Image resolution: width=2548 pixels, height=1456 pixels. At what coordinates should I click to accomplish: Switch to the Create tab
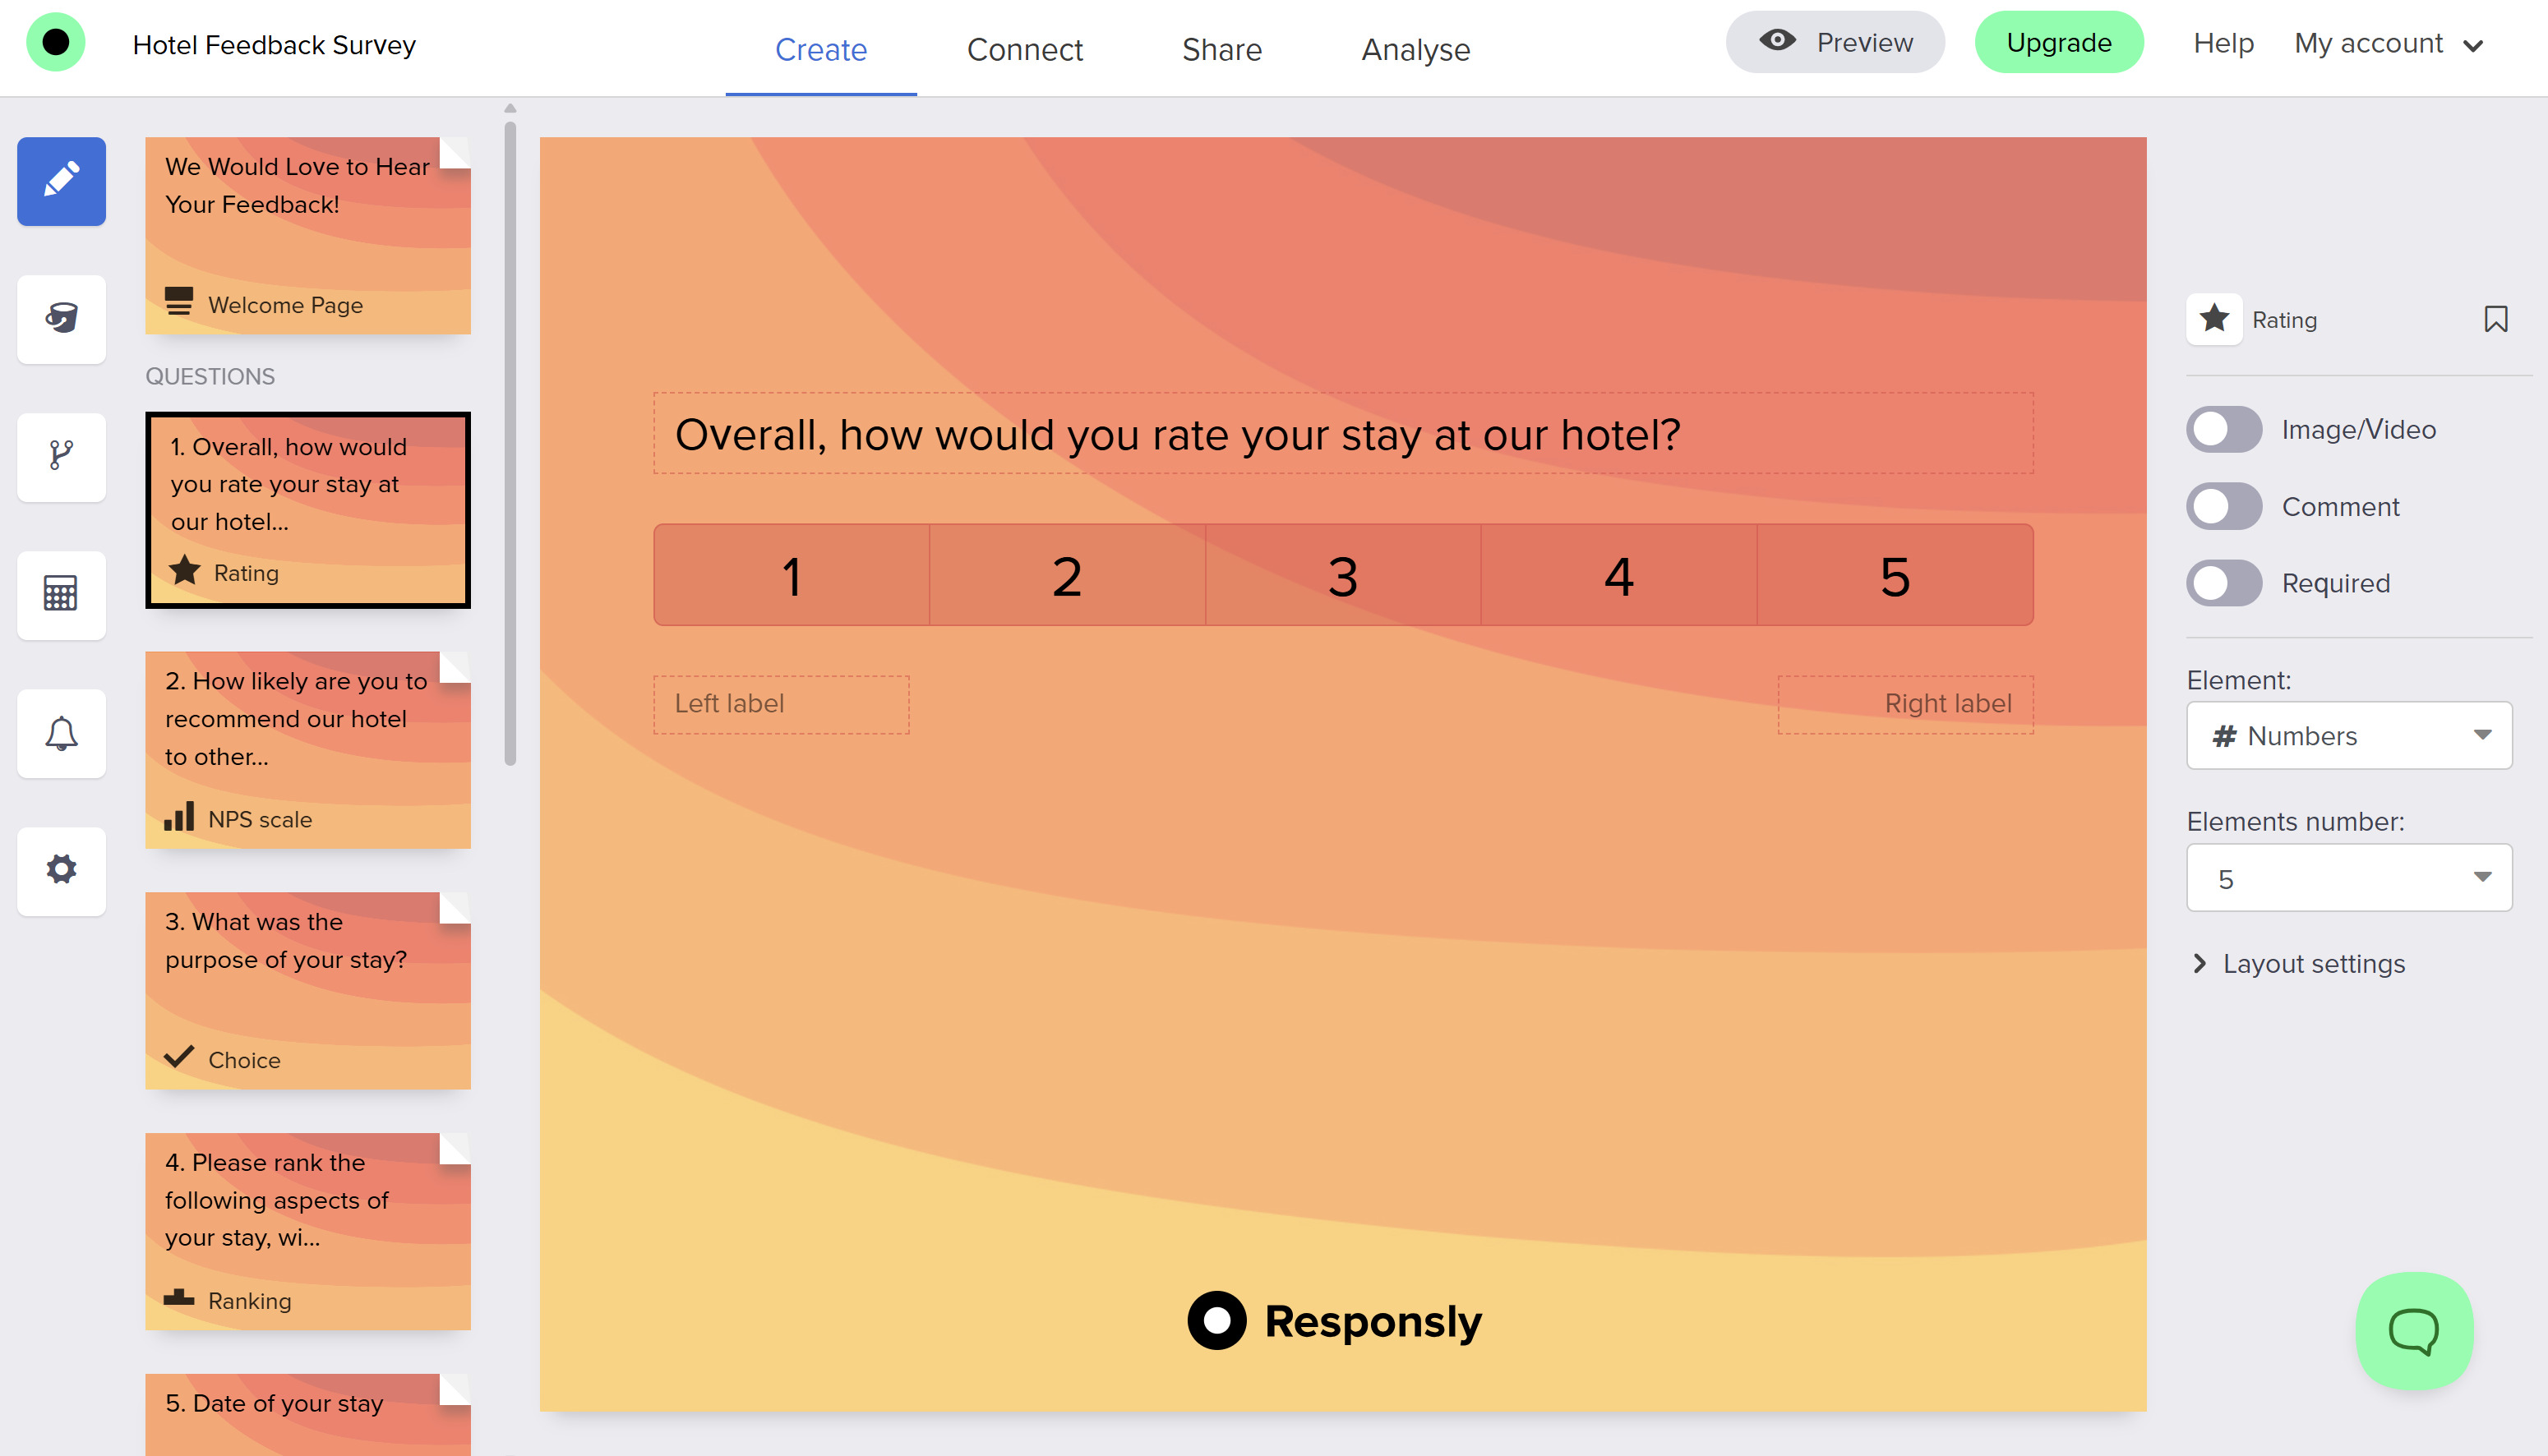(821, 49)
